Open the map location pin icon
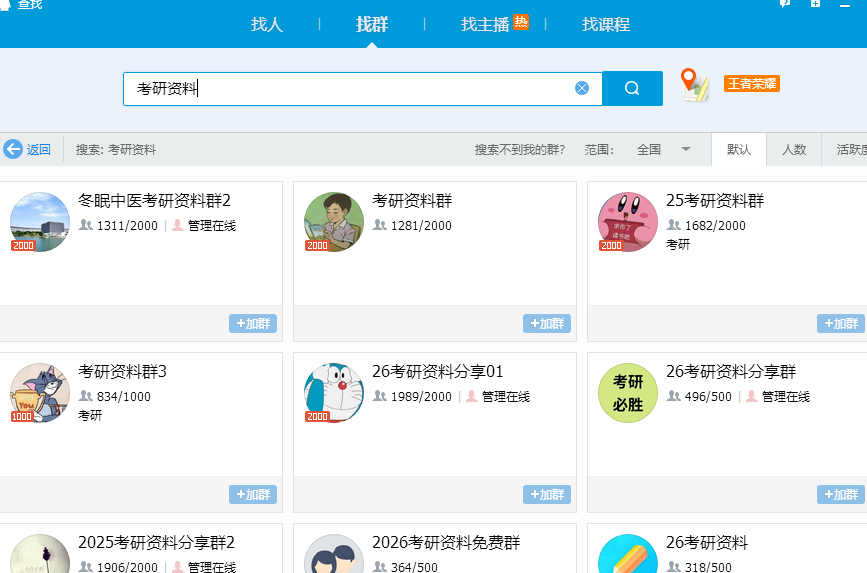 pos(694,85)
